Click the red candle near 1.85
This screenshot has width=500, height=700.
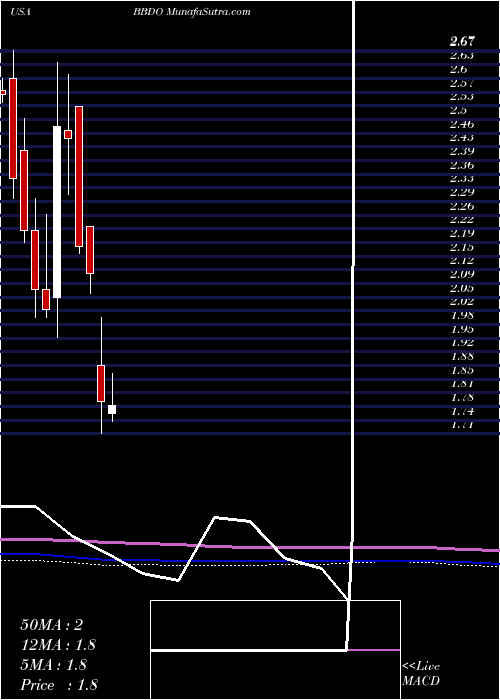click(x=101, y=383)
